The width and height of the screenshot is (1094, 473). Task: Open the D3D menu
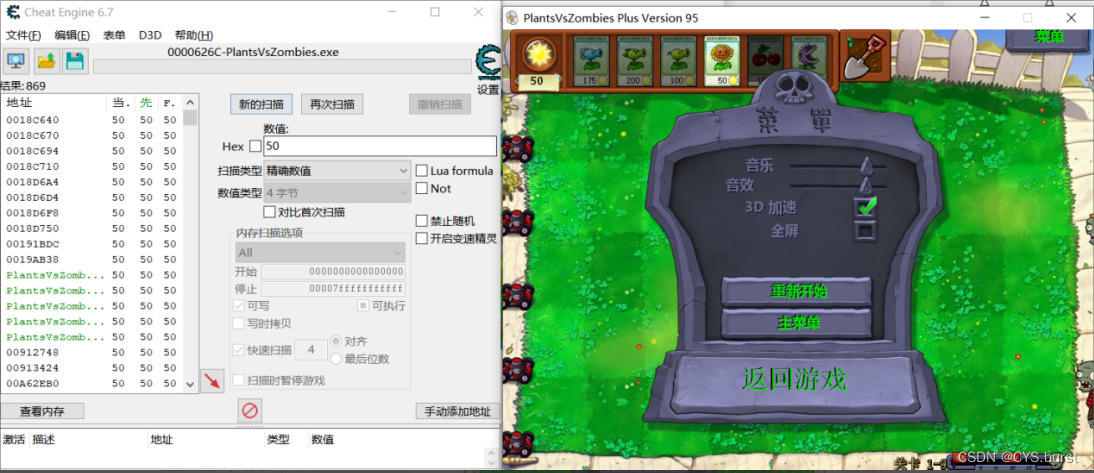pyautogui.click(x=150, y=36)
